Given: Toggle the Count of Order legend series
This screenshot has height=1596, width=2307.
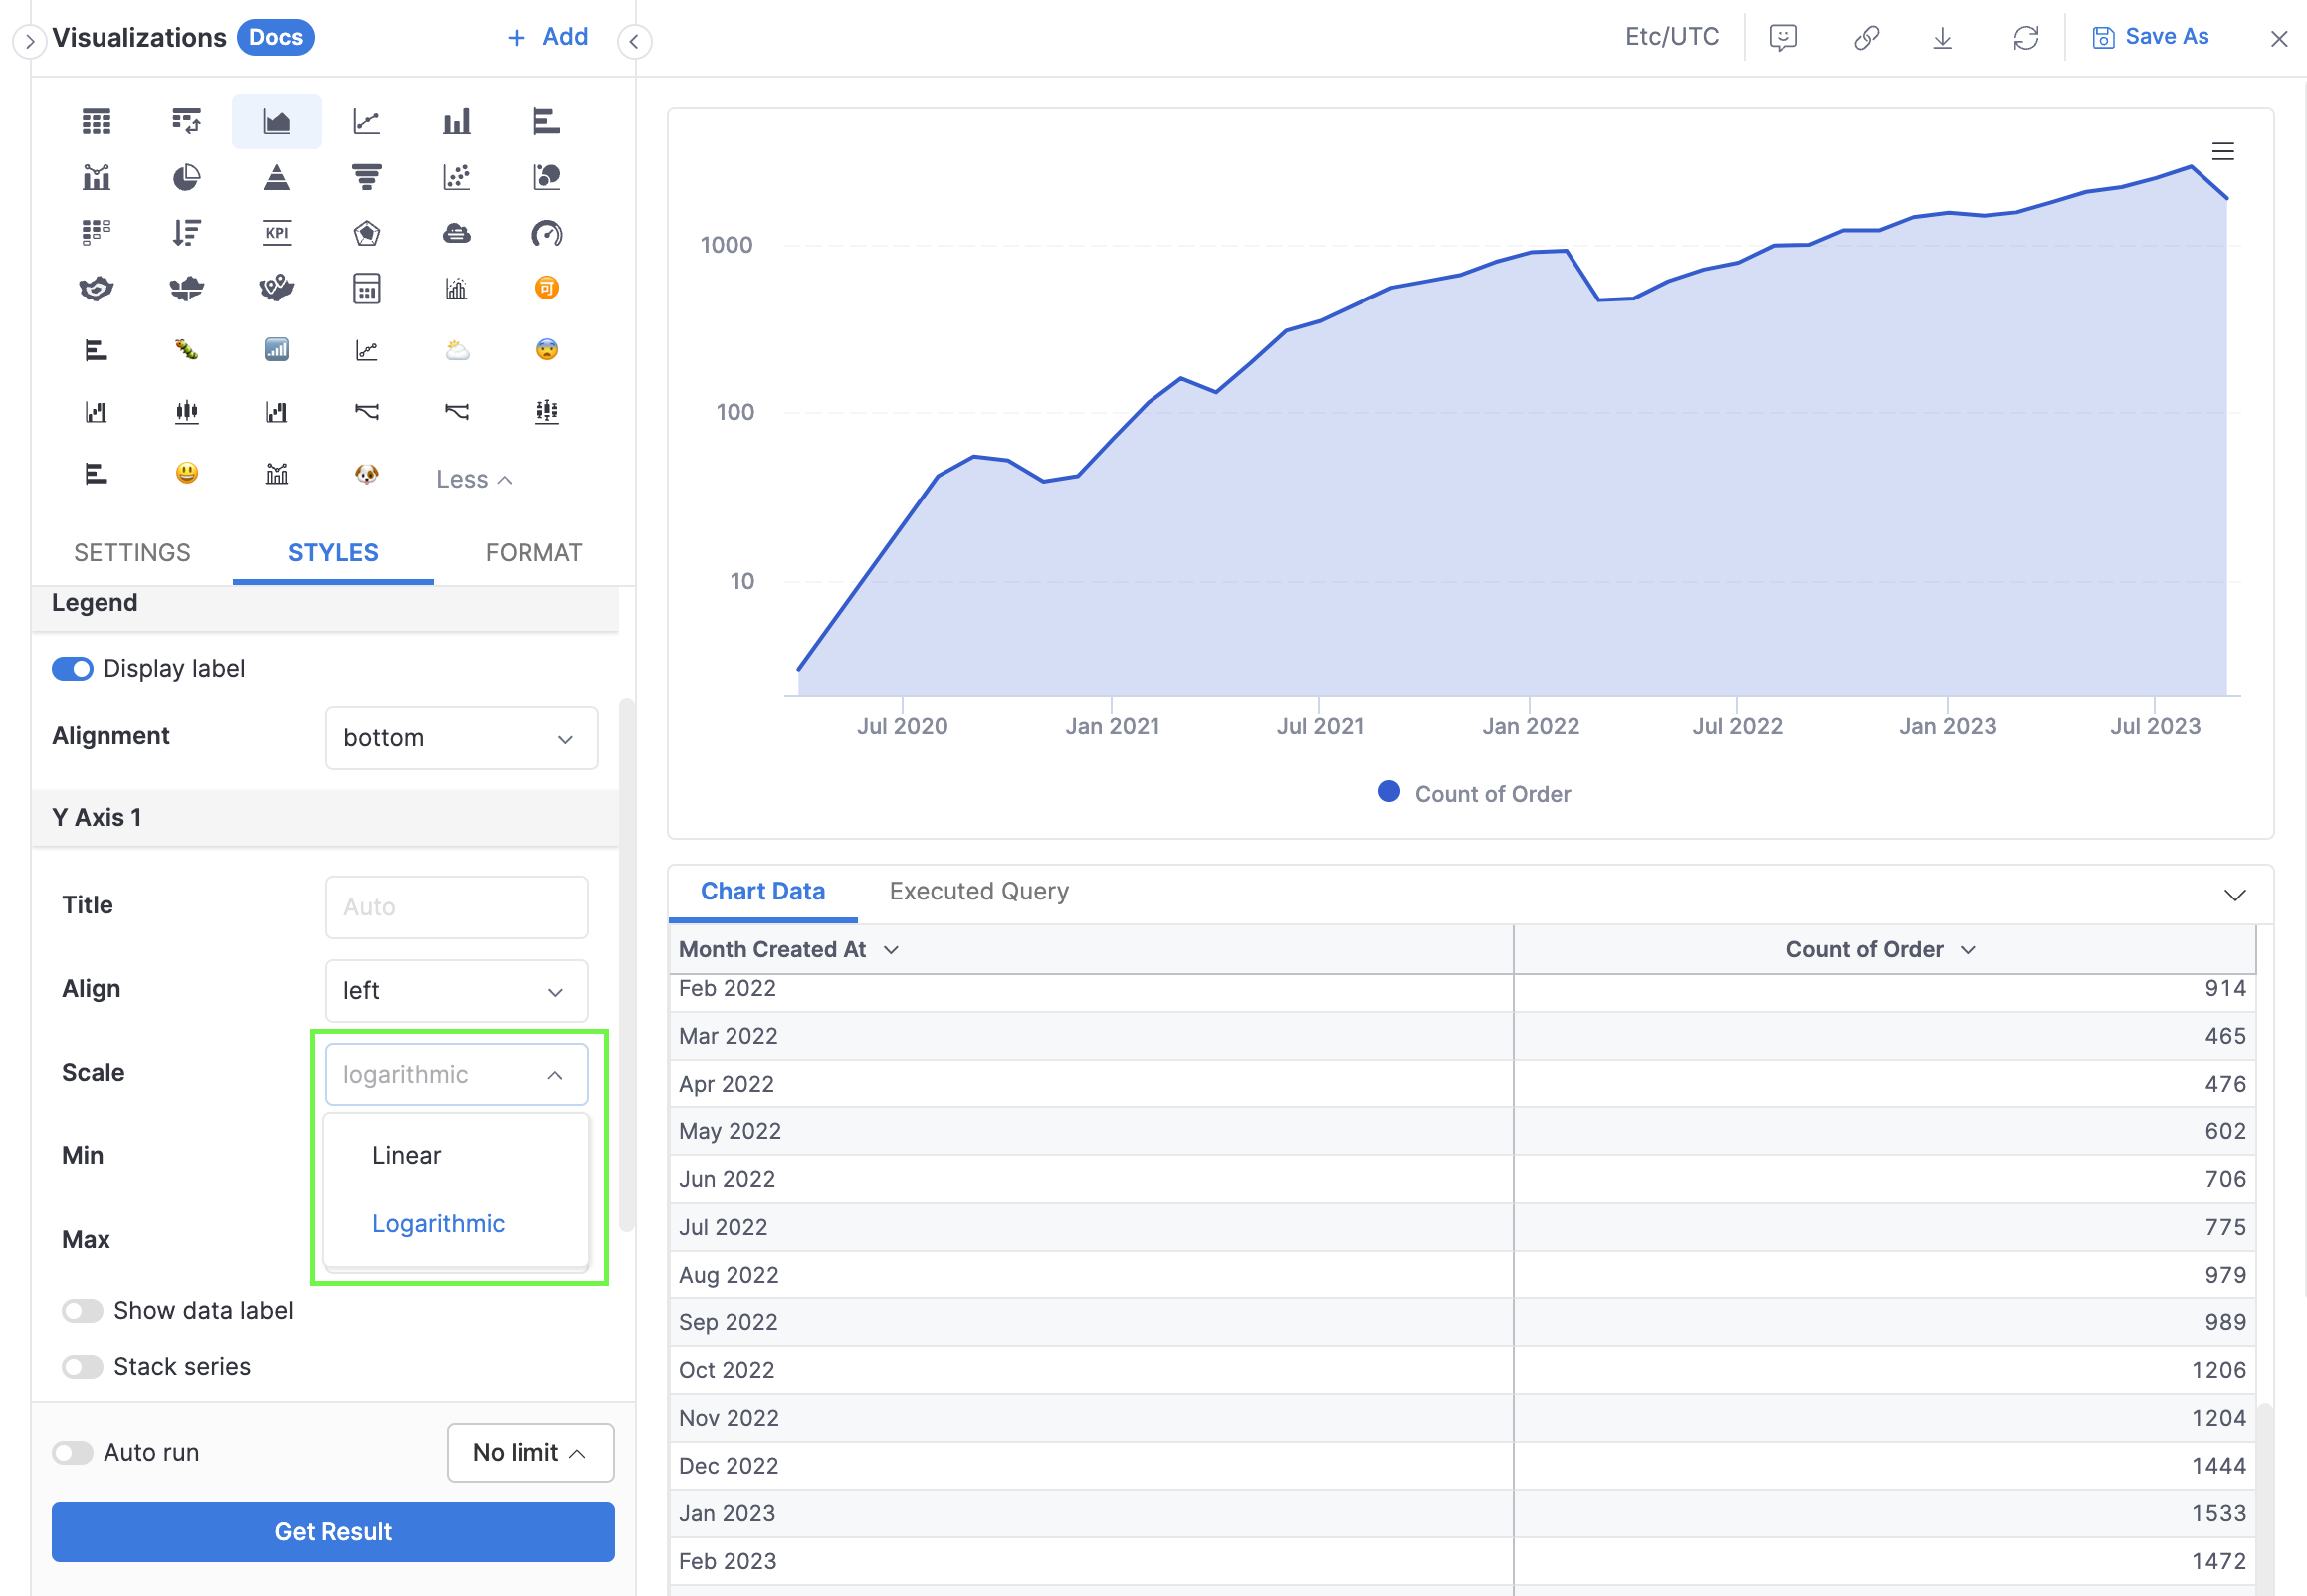Looking at the screenshot, I should click(1473, 793).
